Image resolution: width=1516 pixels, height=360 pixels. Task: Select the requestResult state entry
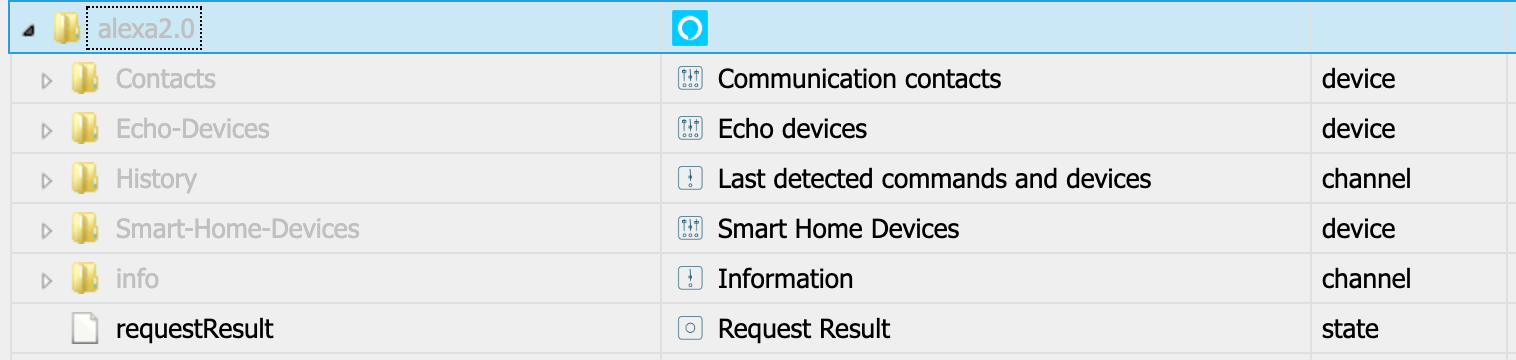coord(195,329)
